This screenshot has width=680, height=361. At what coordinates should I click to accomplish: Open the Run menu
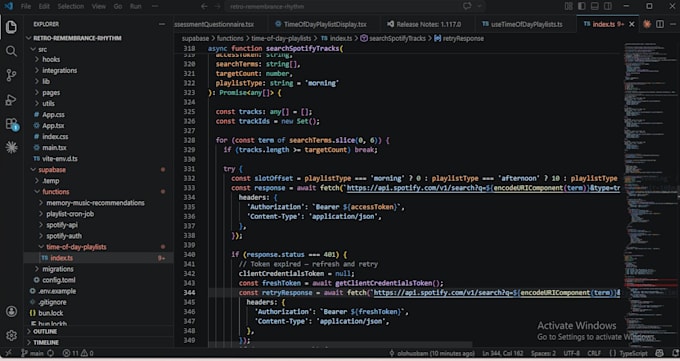(135, 7)
